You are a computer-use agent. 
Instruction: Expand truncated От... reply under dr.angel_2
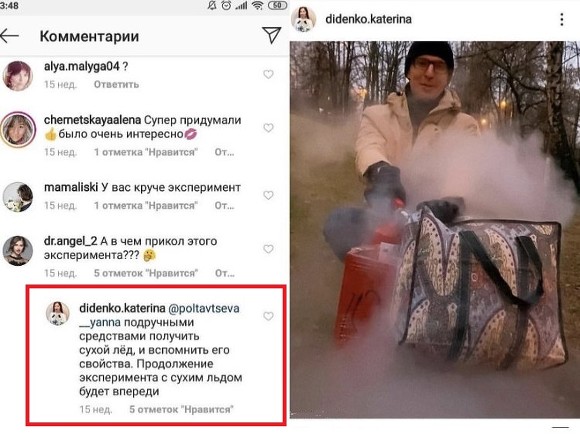225,273
